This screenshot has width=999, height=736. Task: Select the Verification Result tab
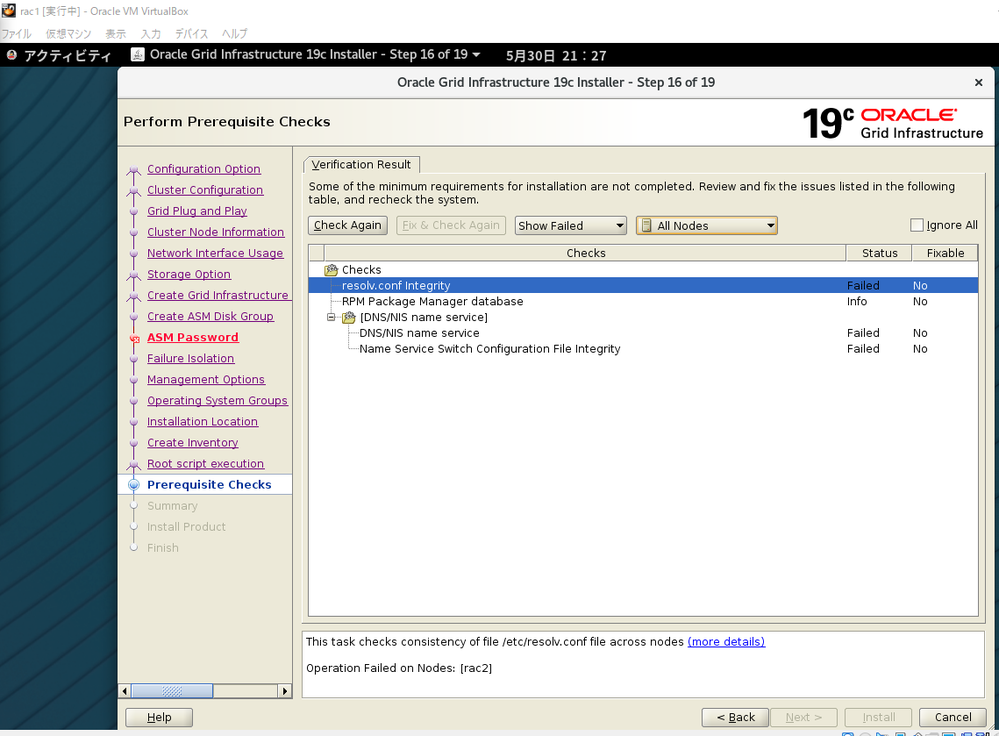[x=361, y=164]
